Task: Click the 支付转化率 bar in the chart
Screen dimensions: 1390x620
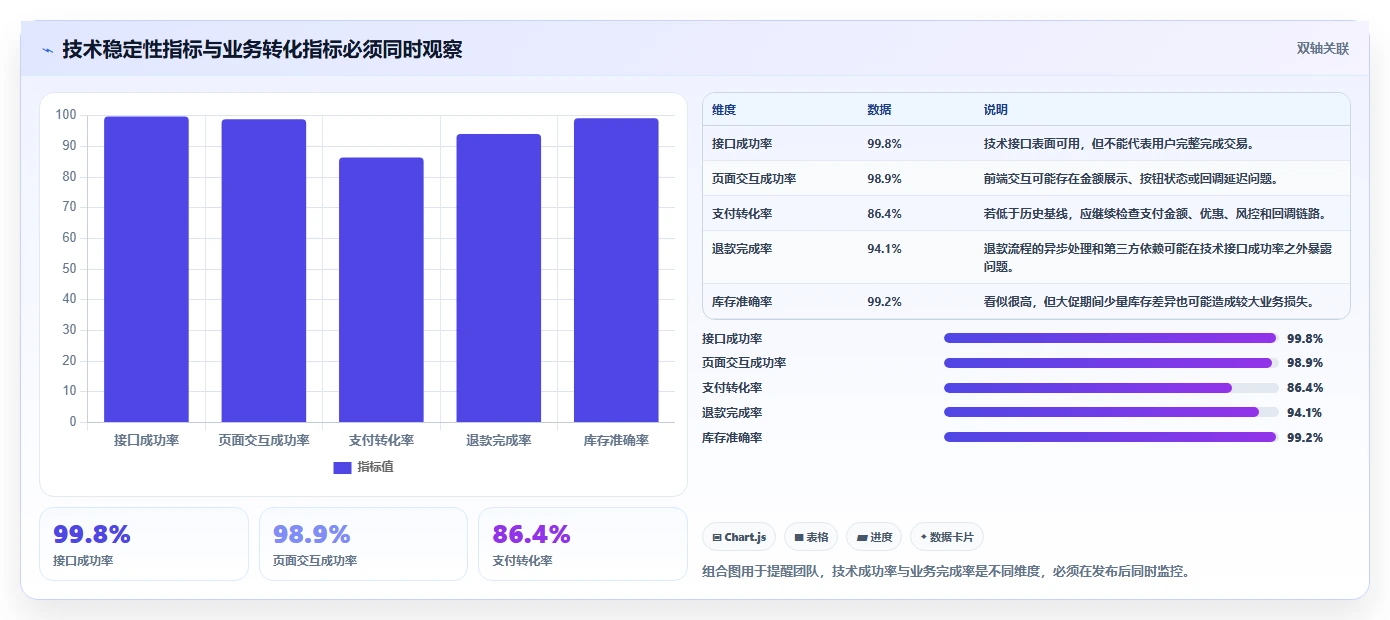Action: pyautogui.click(x=381, y=290)
